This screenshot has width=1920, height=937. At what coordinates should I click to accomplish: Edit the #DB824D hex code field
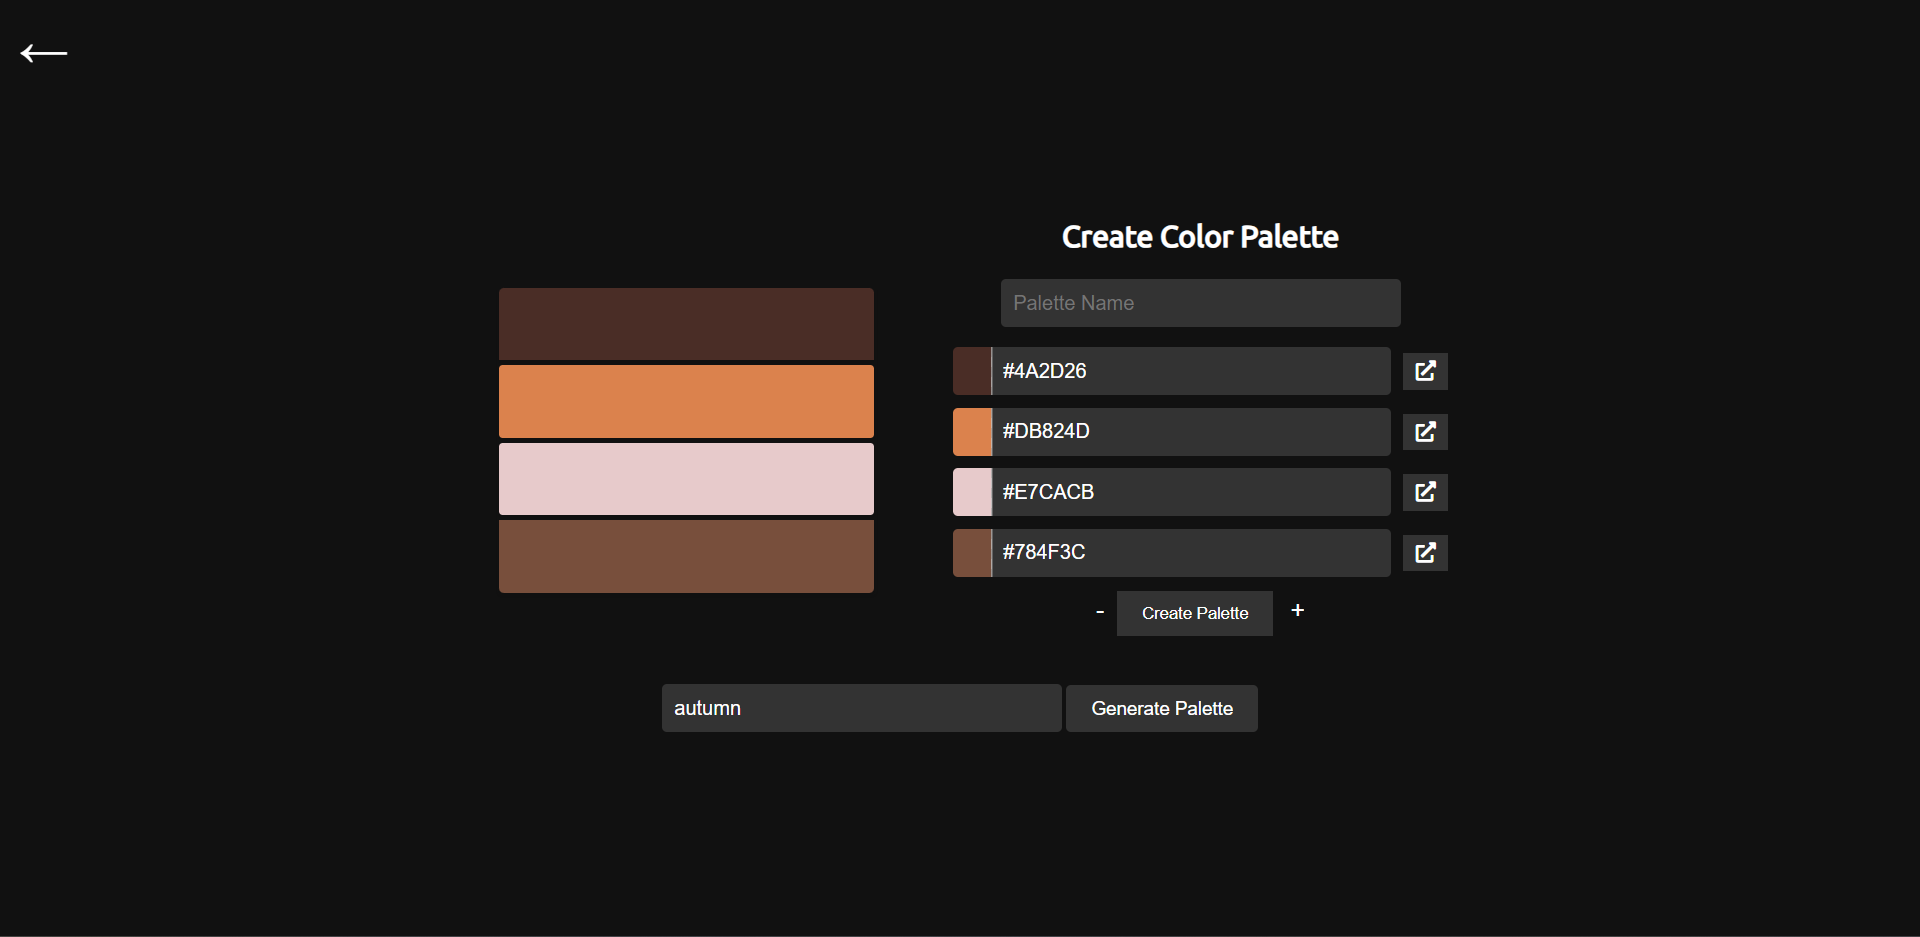tap(1190, 432)
